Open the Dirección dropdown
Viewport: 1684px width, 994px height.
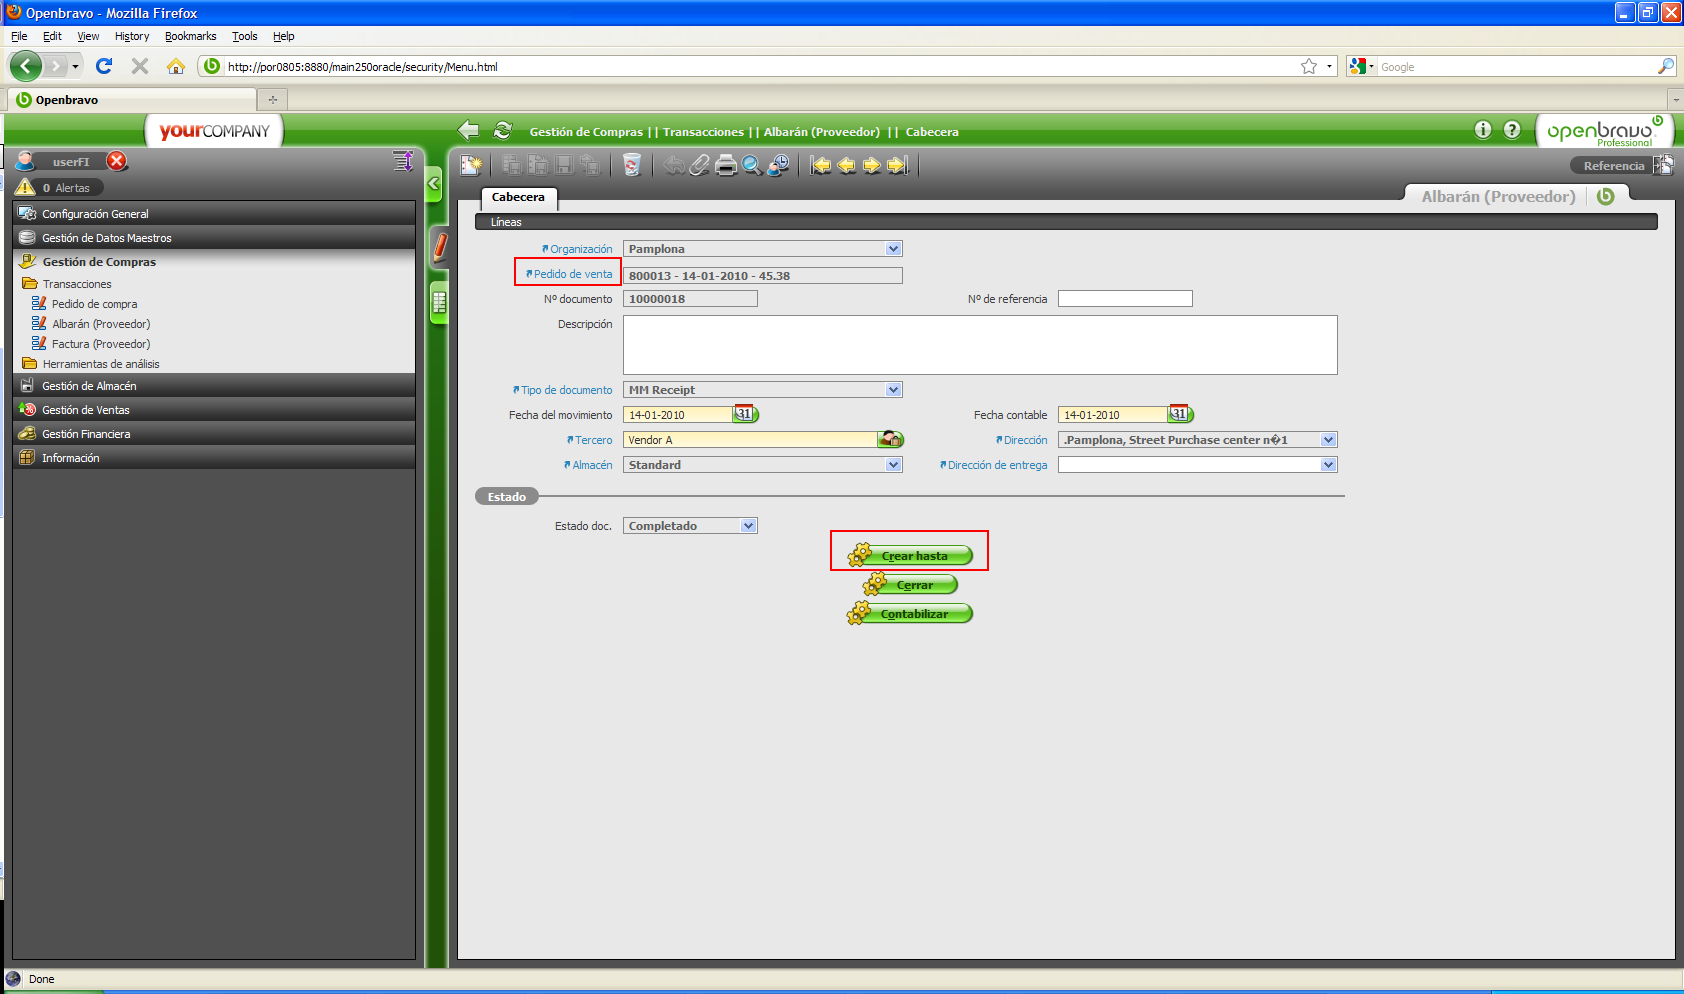tap(1329, 440)
